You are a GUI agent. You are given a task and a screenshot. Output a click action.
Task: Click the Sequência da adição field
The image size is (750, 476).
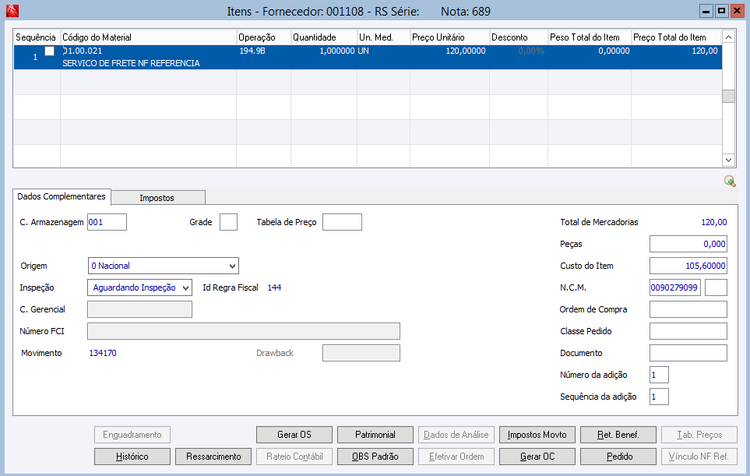659,397
